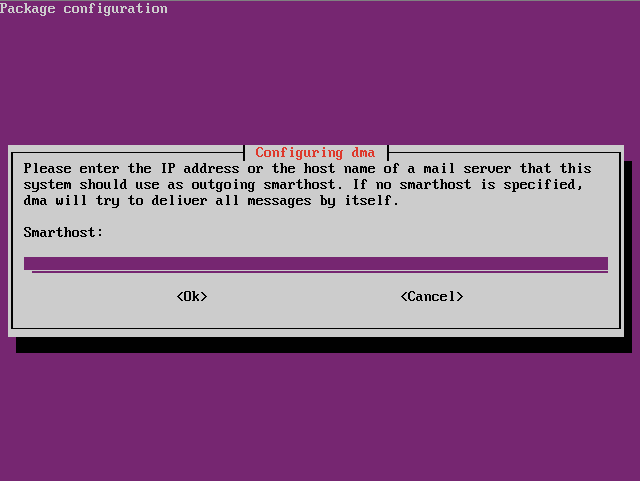
Task: Click the word "Please" starting the description
Action: click(x=47, y=168)
